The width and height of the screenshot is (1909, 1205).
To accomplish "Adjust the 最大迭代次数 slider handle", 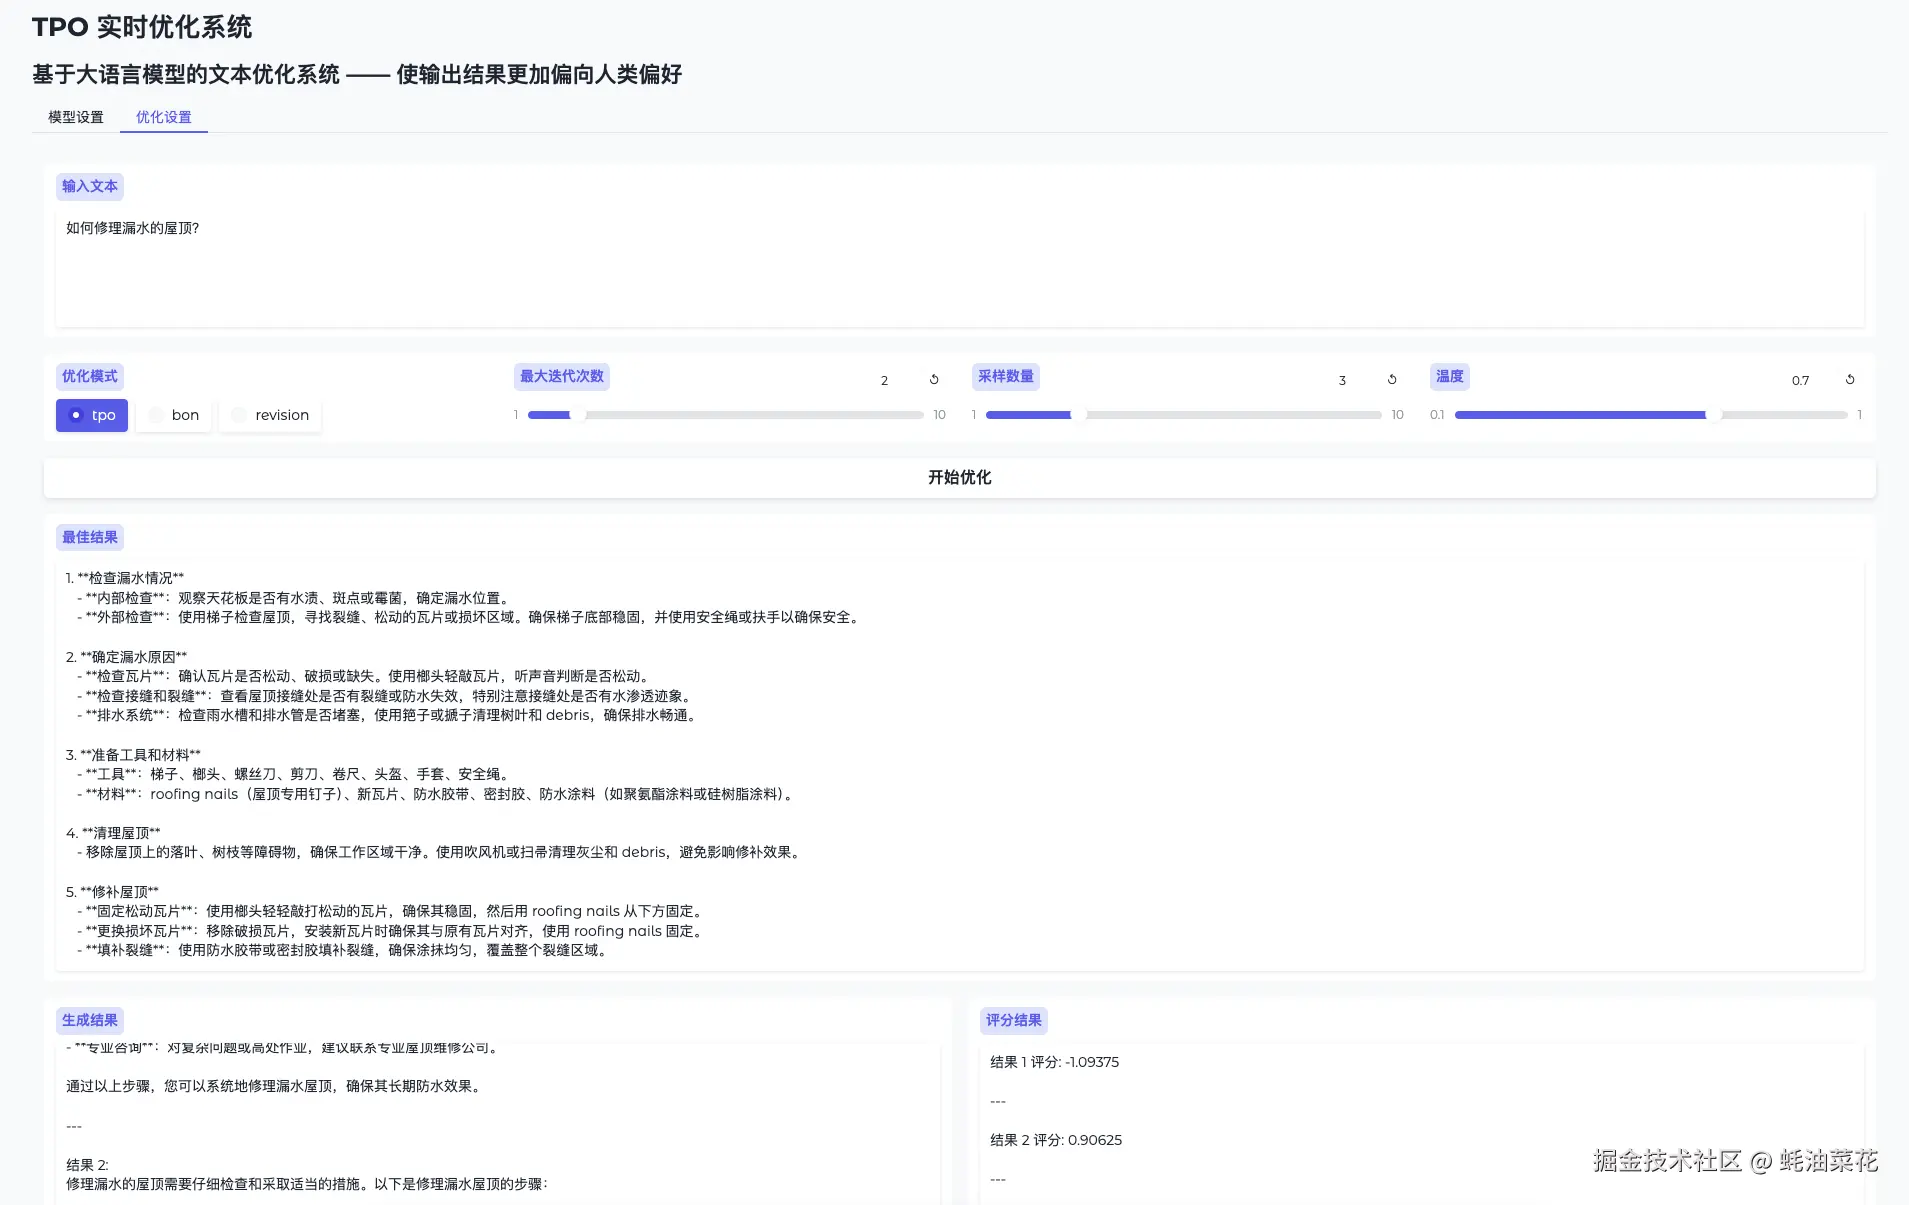I will point(578,414).
